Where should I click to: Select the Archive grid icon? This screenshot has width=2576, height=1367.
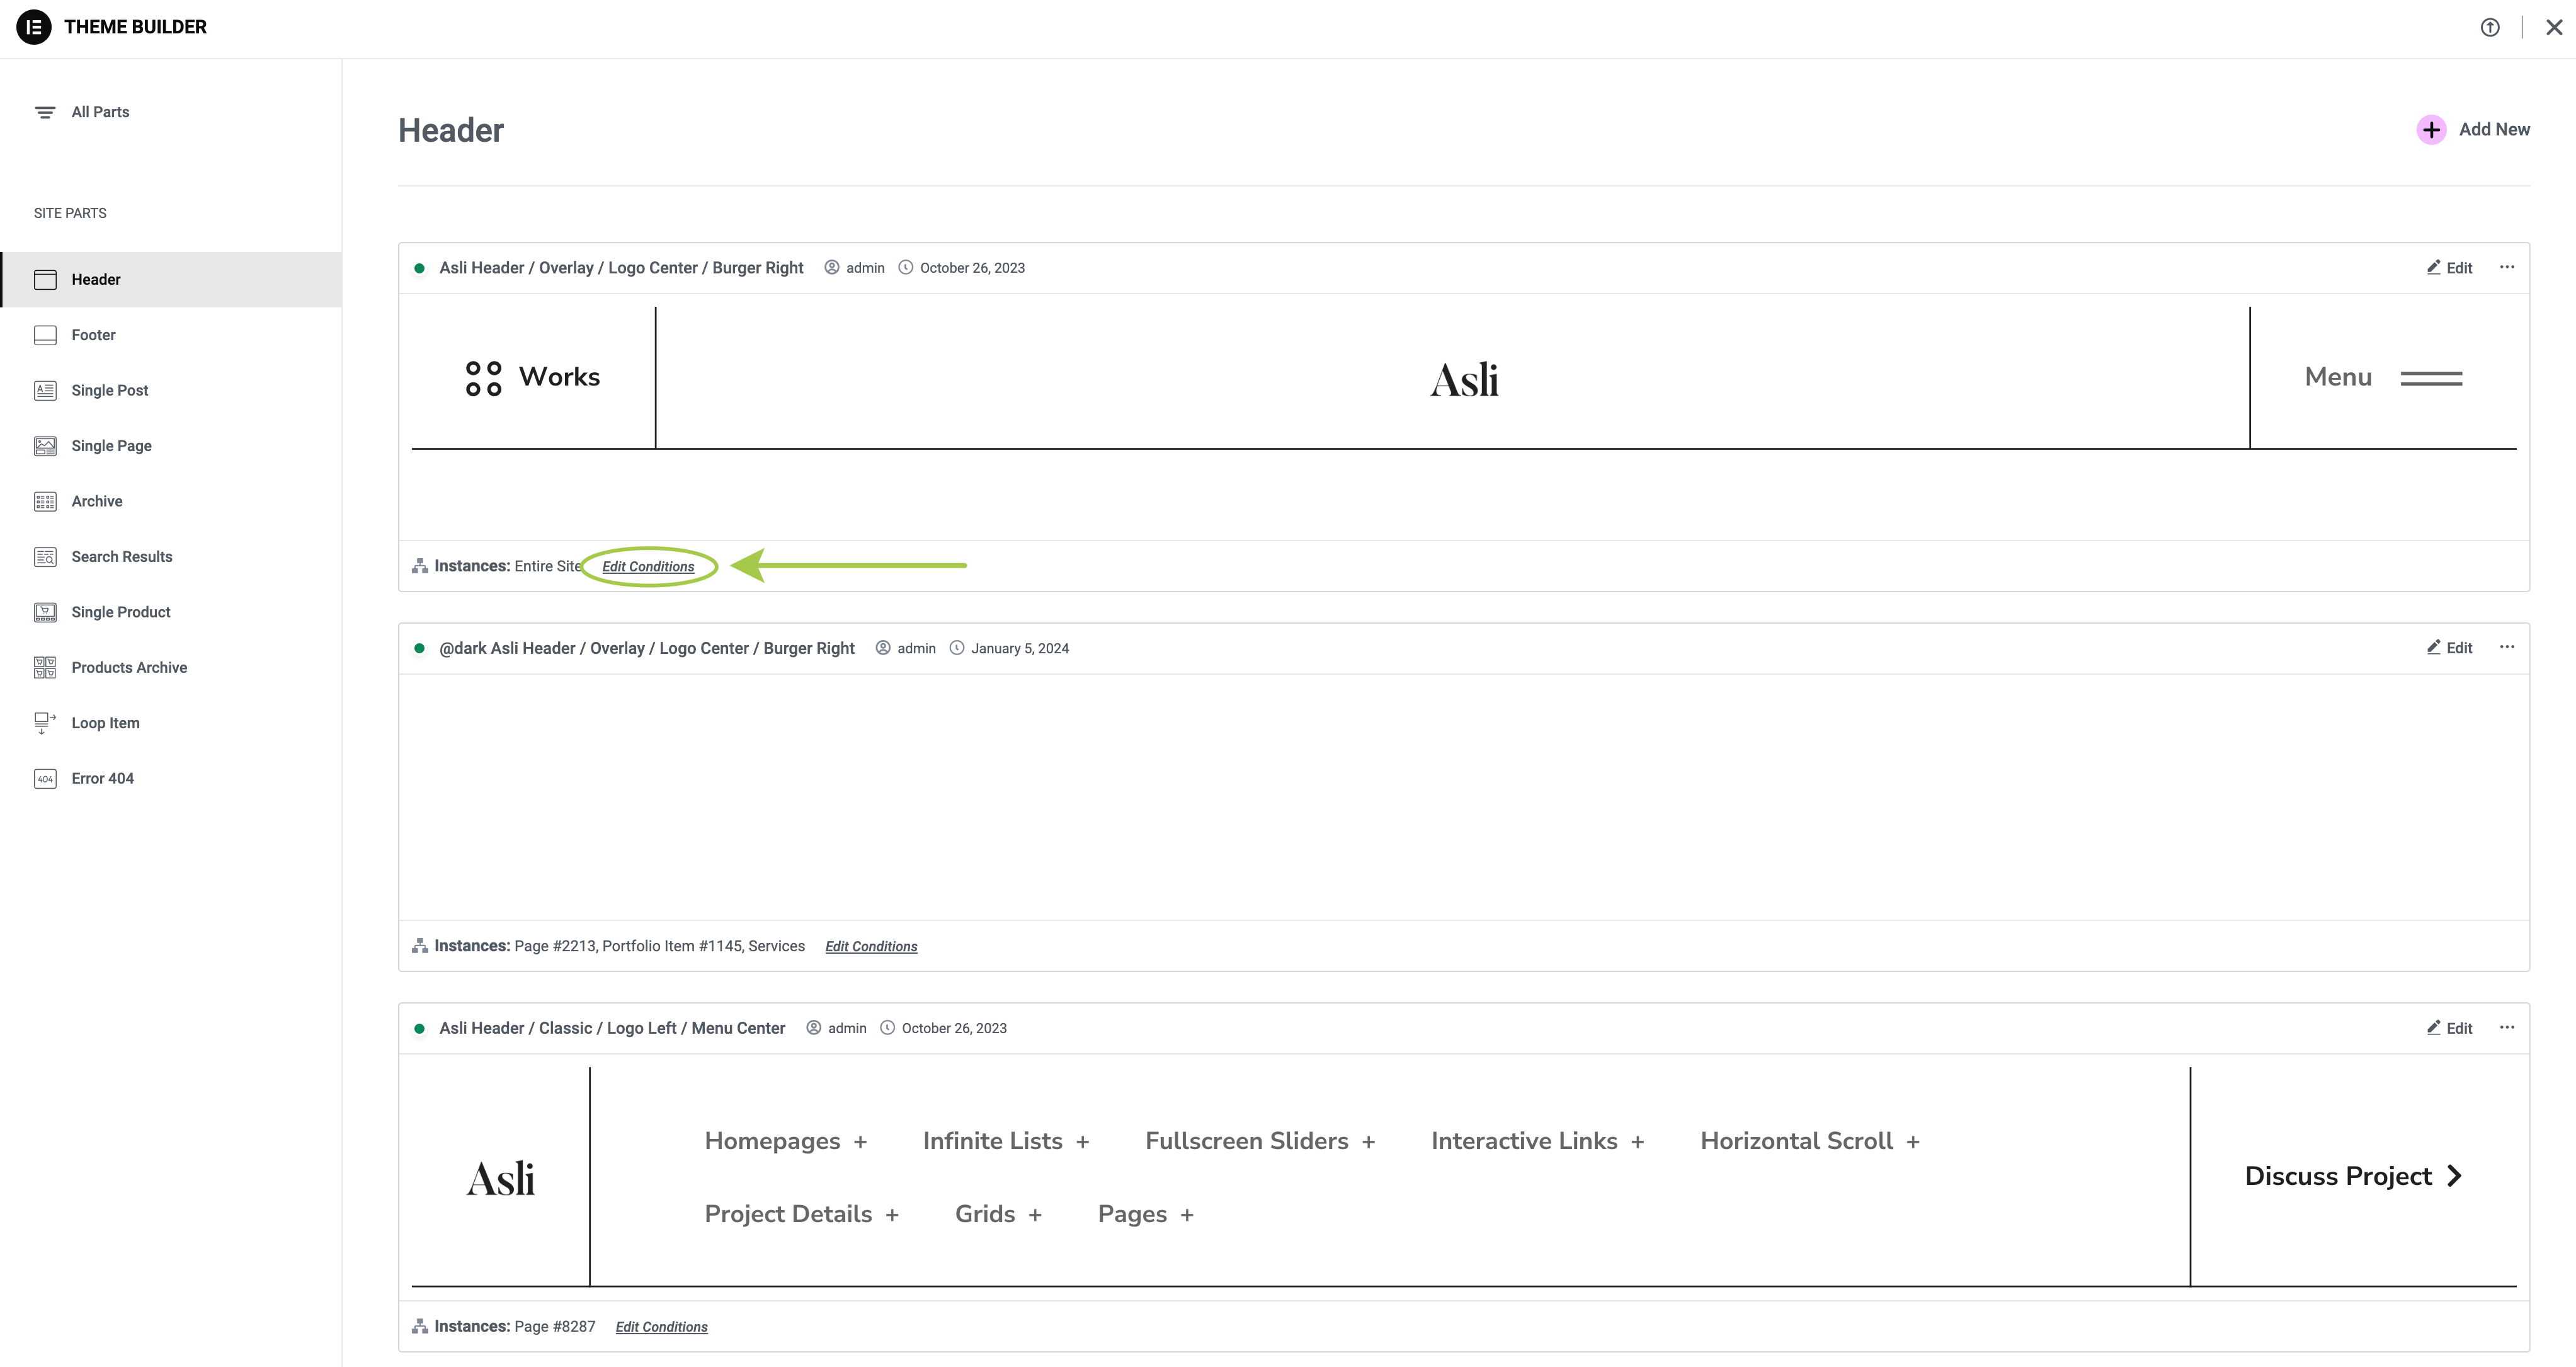click(45, 502)
